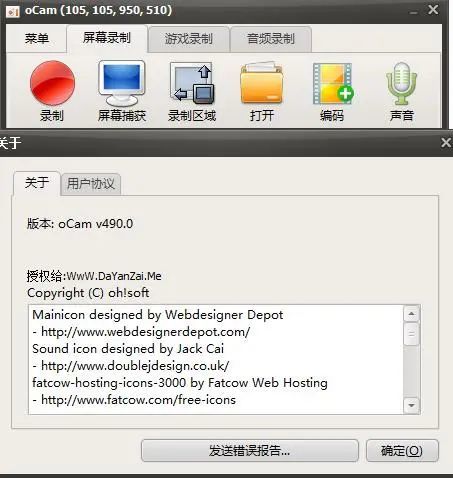Screen dimensions: 453x478
Task: Switch to the 游戏录制 tab
Action: [189, 39]
